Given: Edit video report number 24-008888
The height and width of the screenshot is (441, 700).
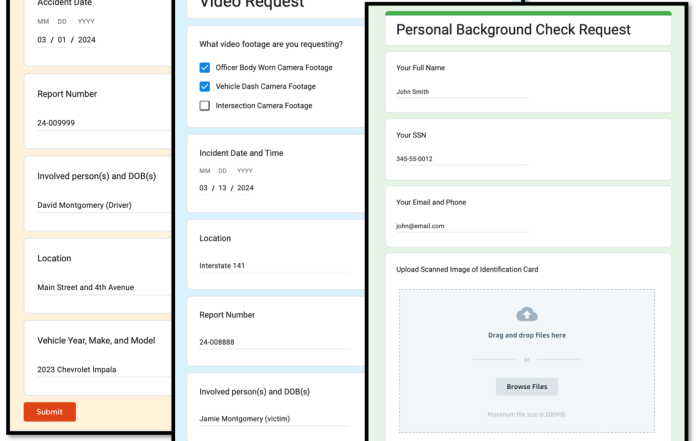Looking at the screenshot, I should 275,342.
